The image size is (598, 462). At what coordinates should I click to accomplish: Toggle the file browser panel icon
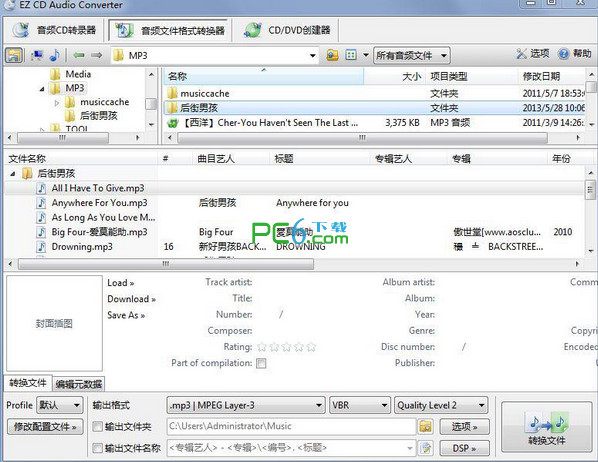point(14,56)
